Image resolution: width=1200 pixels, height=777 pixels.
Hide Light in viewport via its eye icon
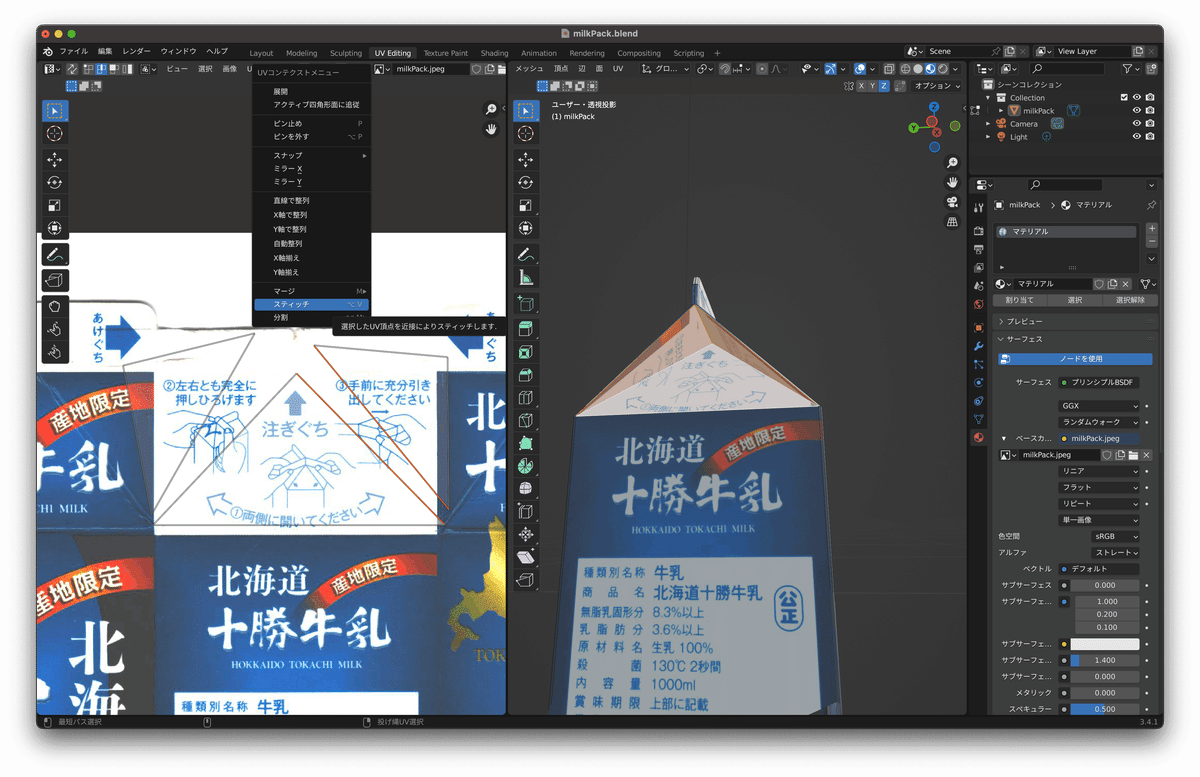1136,137
